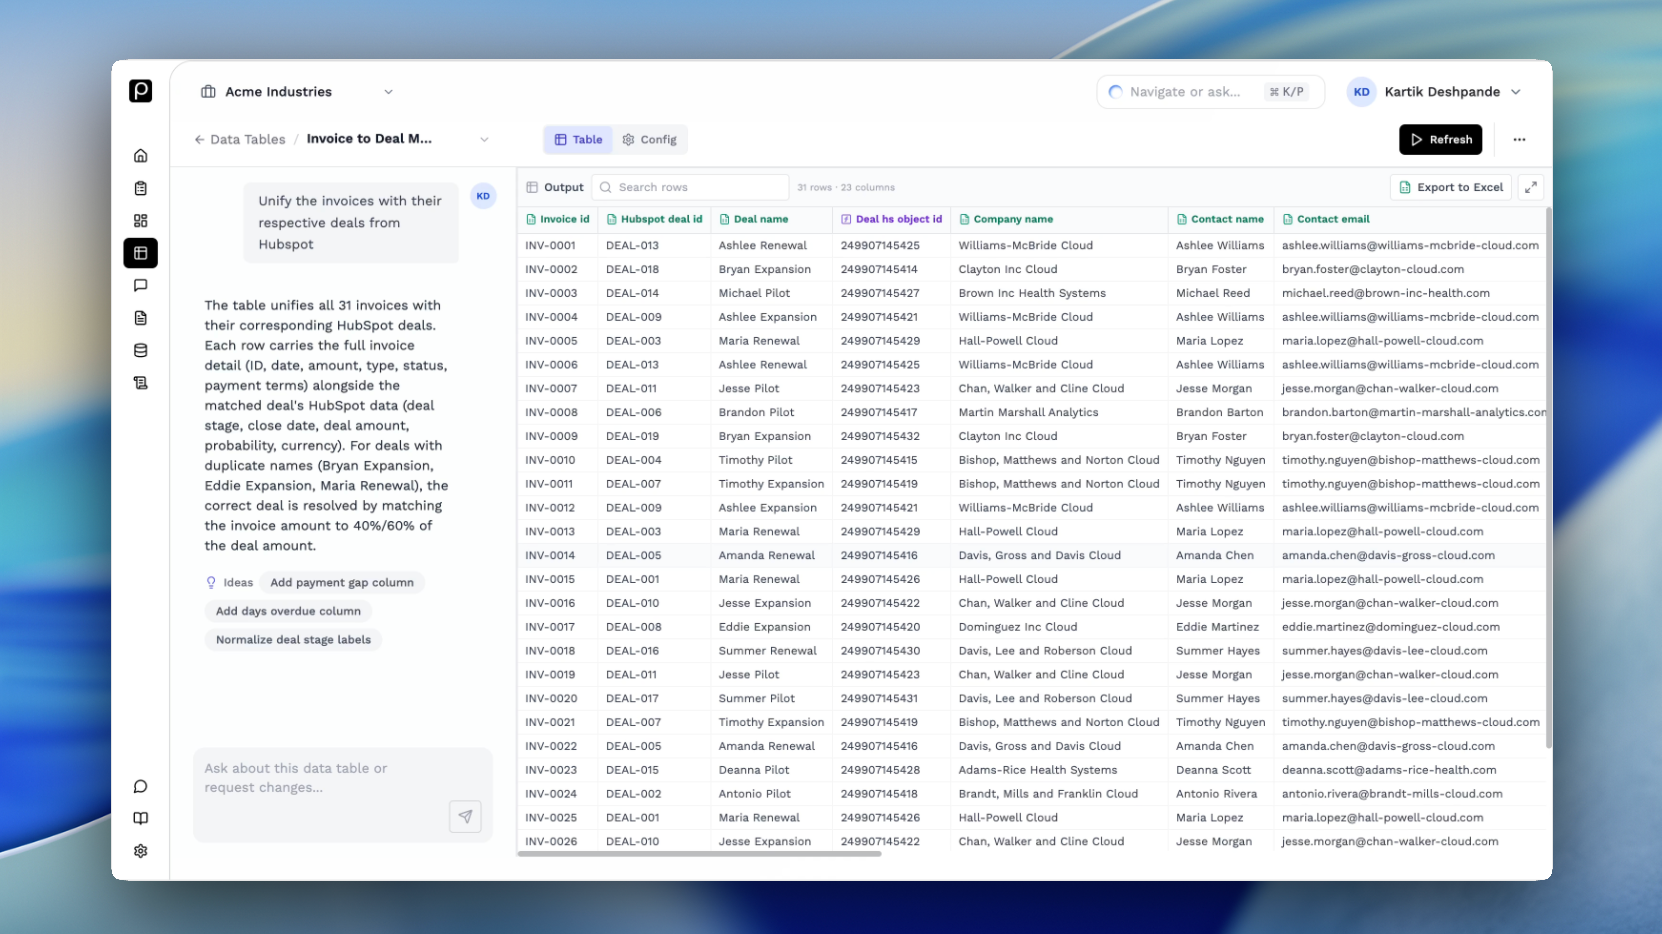Open the settings gear icon in the sidebar
The image size is (1662, 934).
point(141,851)
